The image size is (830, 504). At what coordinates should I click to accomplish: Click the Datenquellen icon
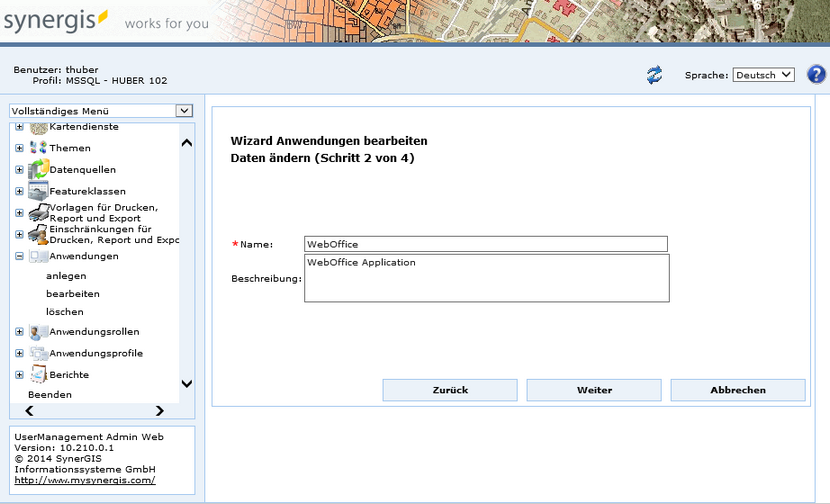38,169
